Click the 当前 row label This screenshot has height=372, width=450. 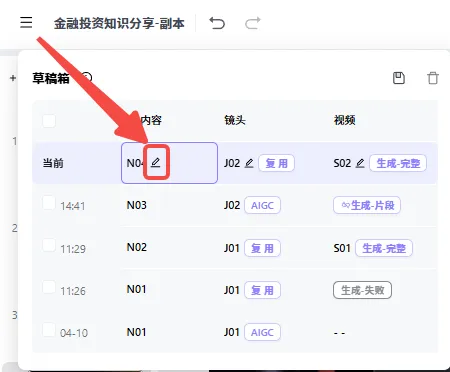[x=53, y=163]
